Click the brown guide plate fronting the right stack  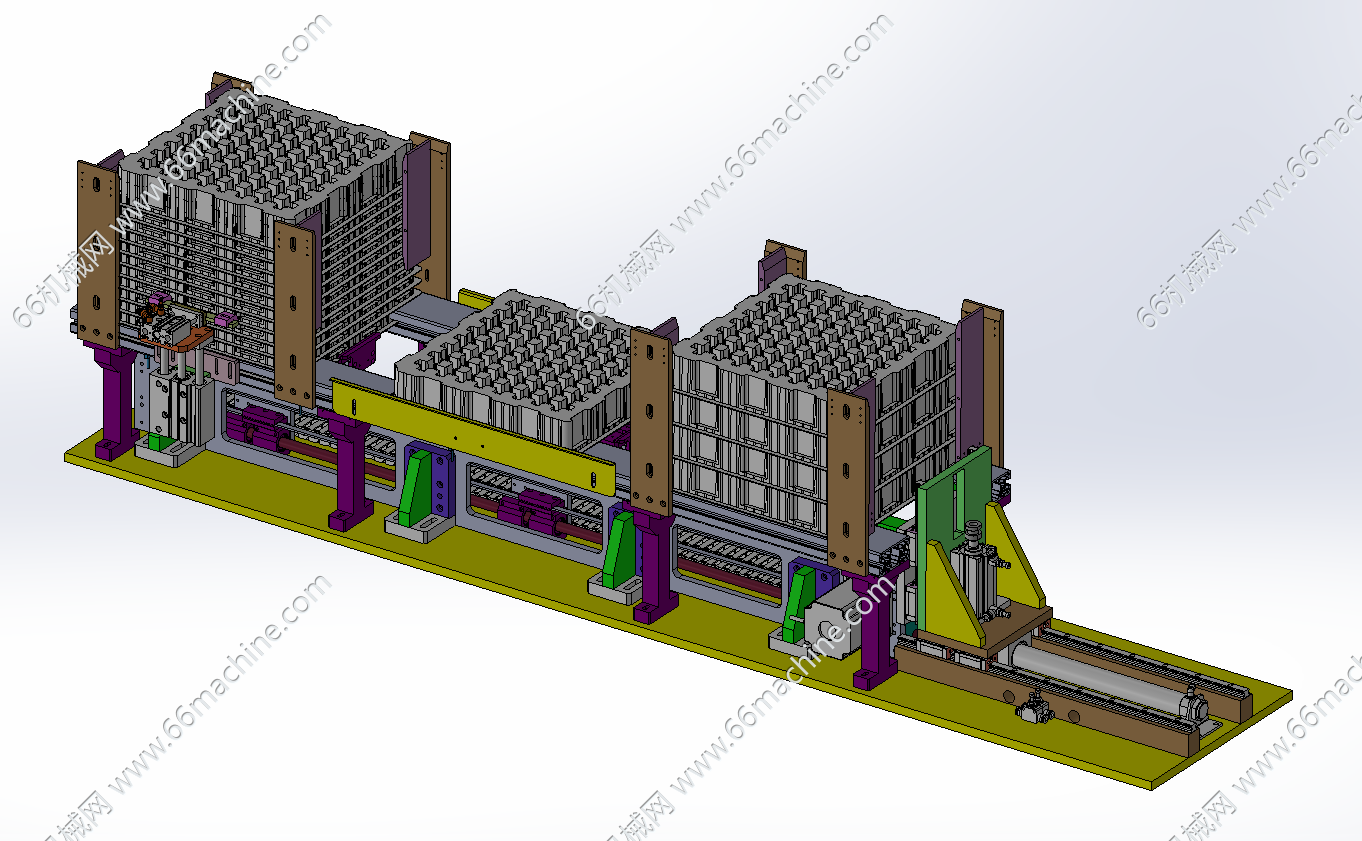pyautogui.click(x=848, y=480)
